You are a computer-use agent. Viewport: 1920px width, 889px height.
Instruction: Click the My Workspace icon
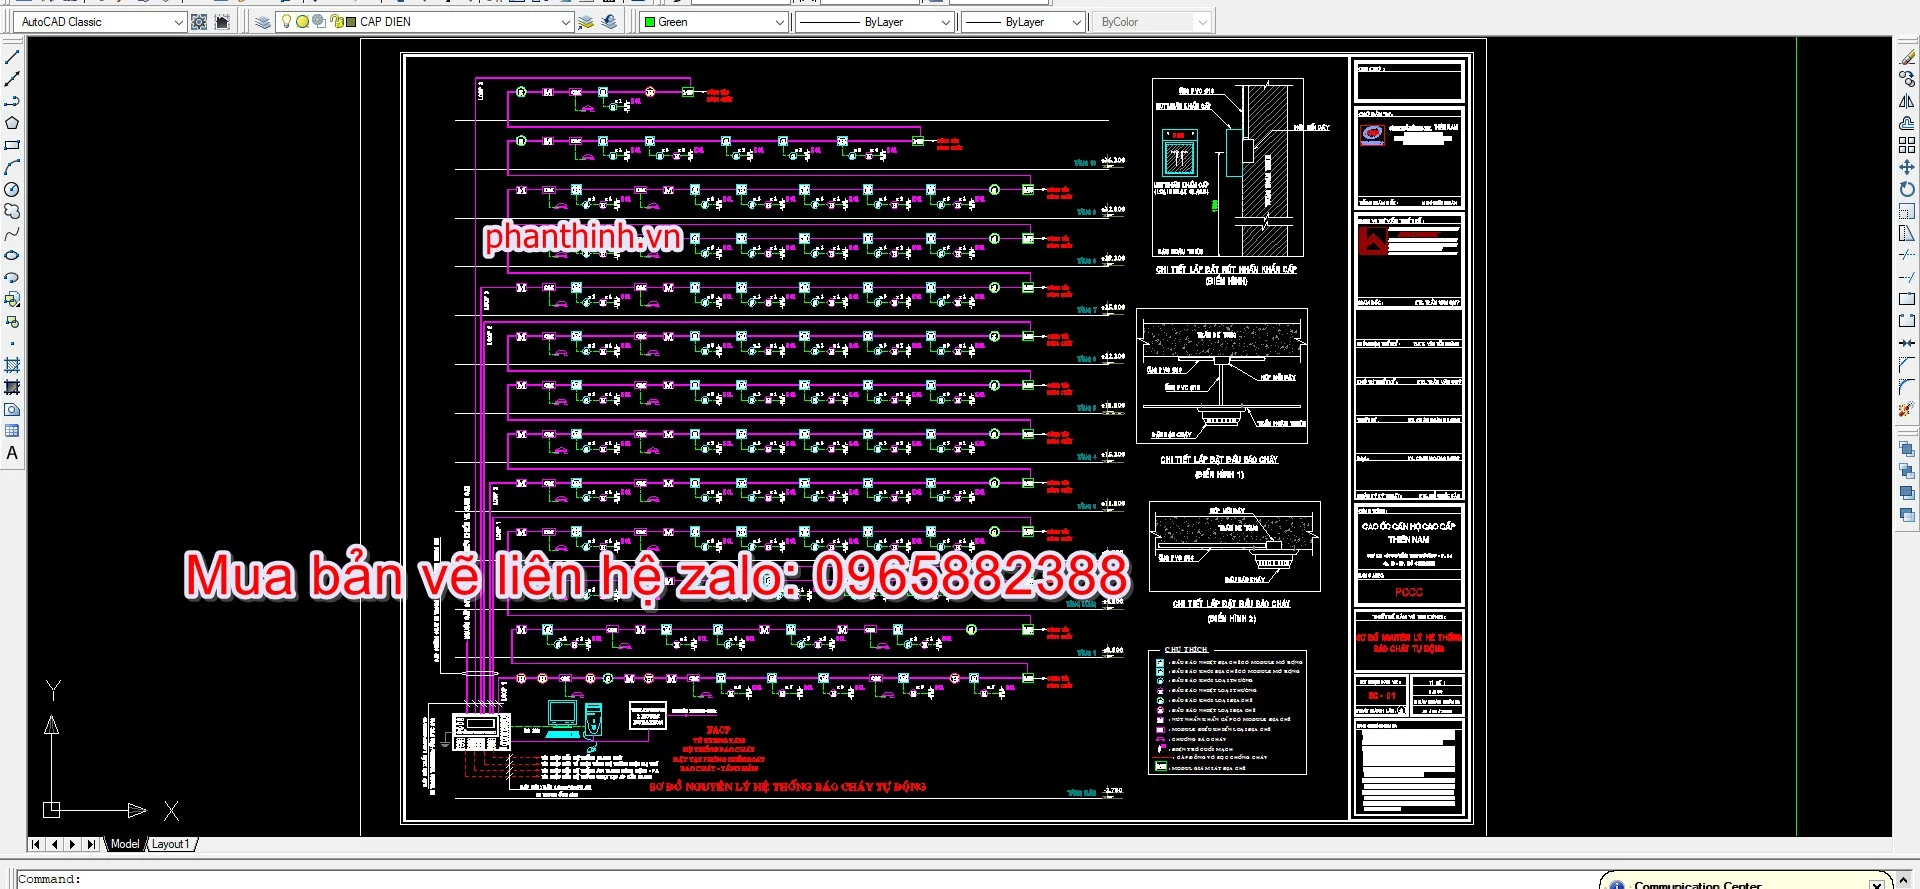(222, 21)
